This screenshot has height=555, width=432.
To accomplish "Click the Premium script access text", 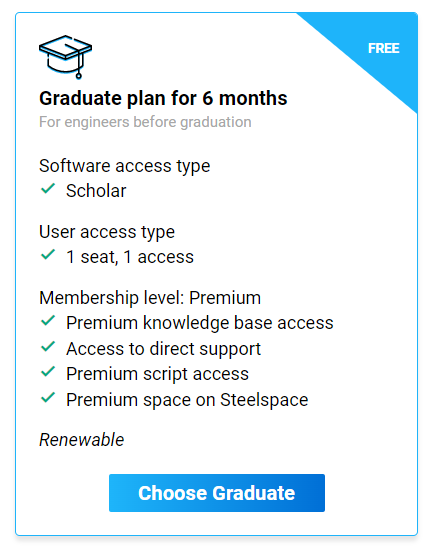I will 158,374.
